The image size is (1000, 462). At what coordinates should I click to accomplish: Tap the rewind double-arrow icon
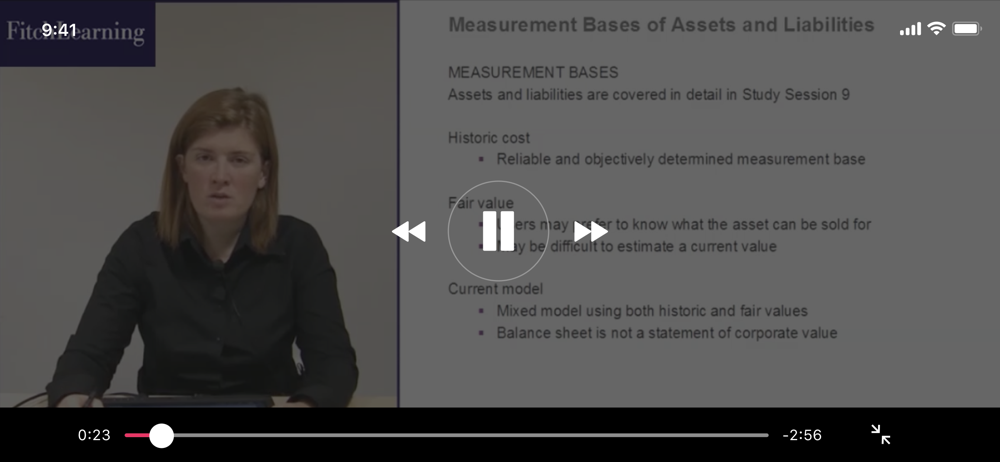tap(409, 231)
